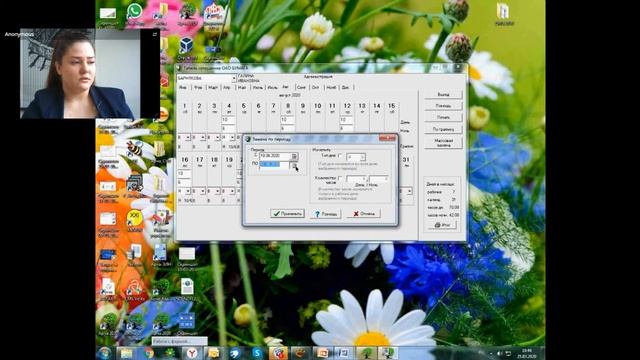
Task: Click day hours field under day 12
Action: [x=347, y=120]
